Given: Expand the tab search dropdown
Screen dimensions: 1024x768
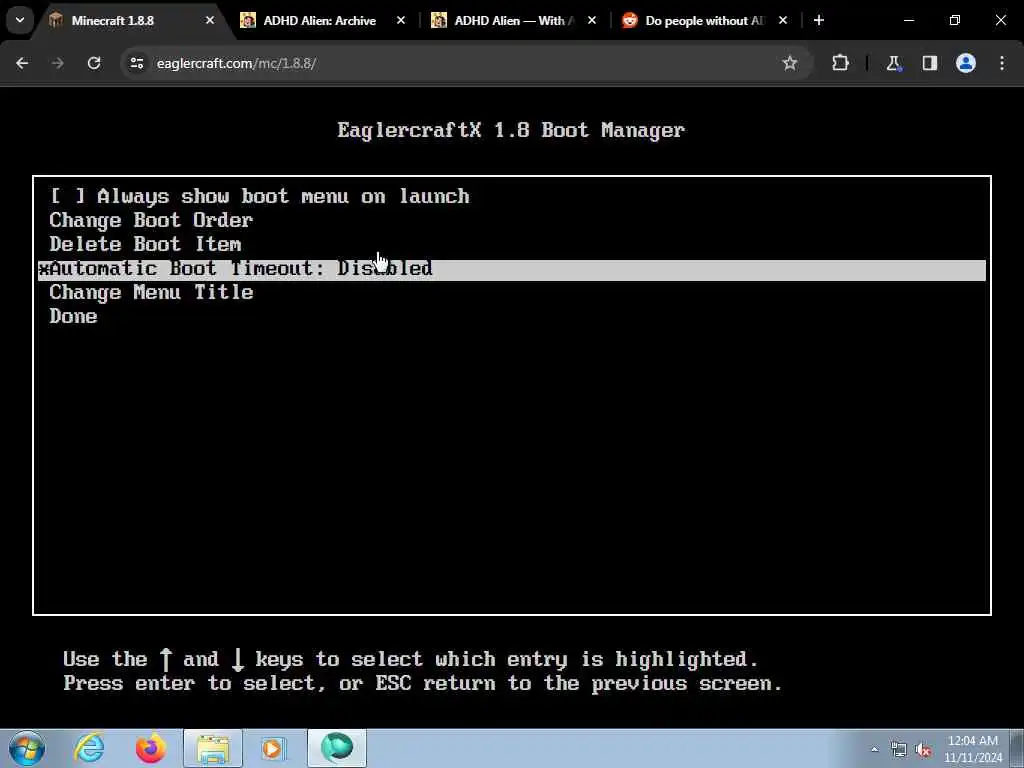Looking at the screenshot, I should point(20,20).
